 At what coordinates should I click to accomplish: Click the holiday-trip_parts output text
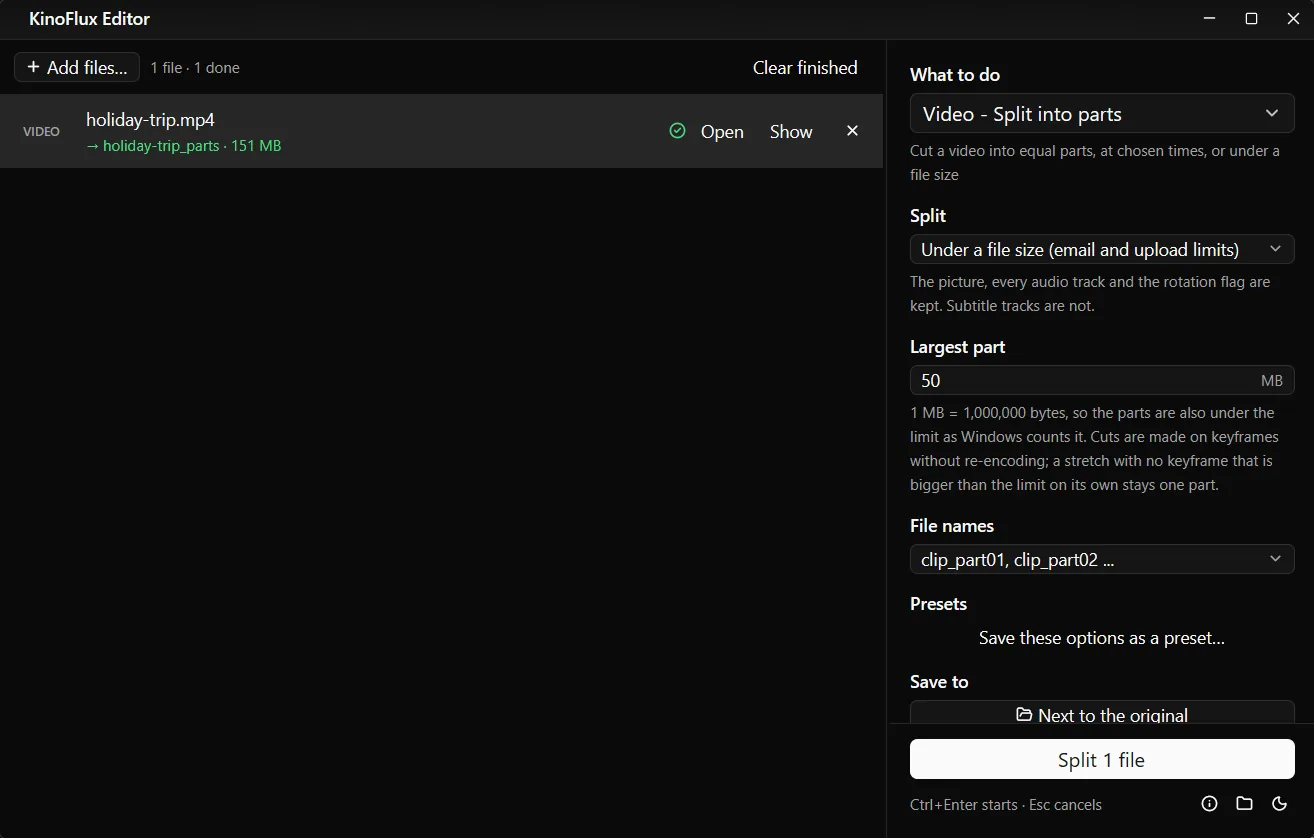183,146
